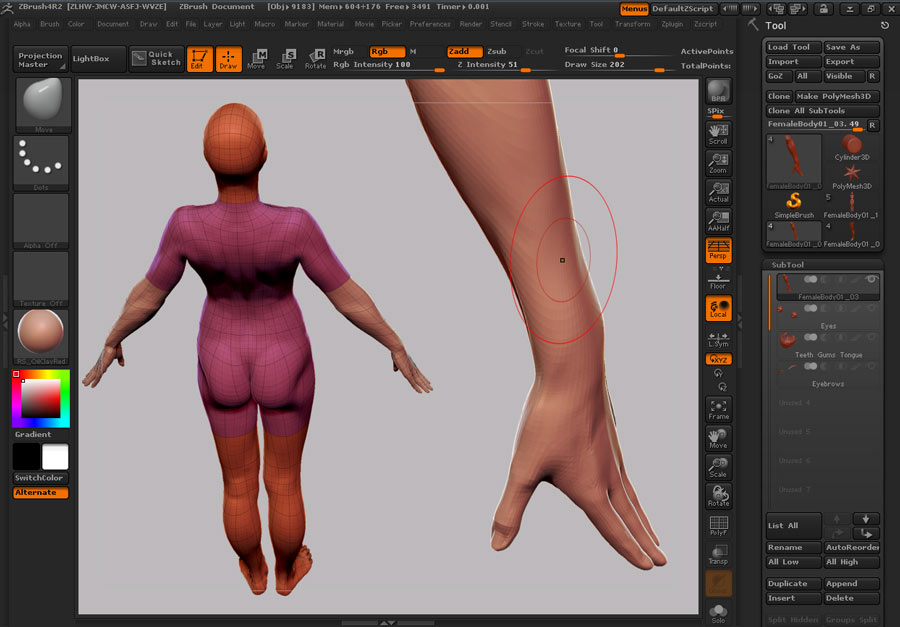Click the Duplicate subtool button
This screenshot has width=900, height=627.
point(794,584)
